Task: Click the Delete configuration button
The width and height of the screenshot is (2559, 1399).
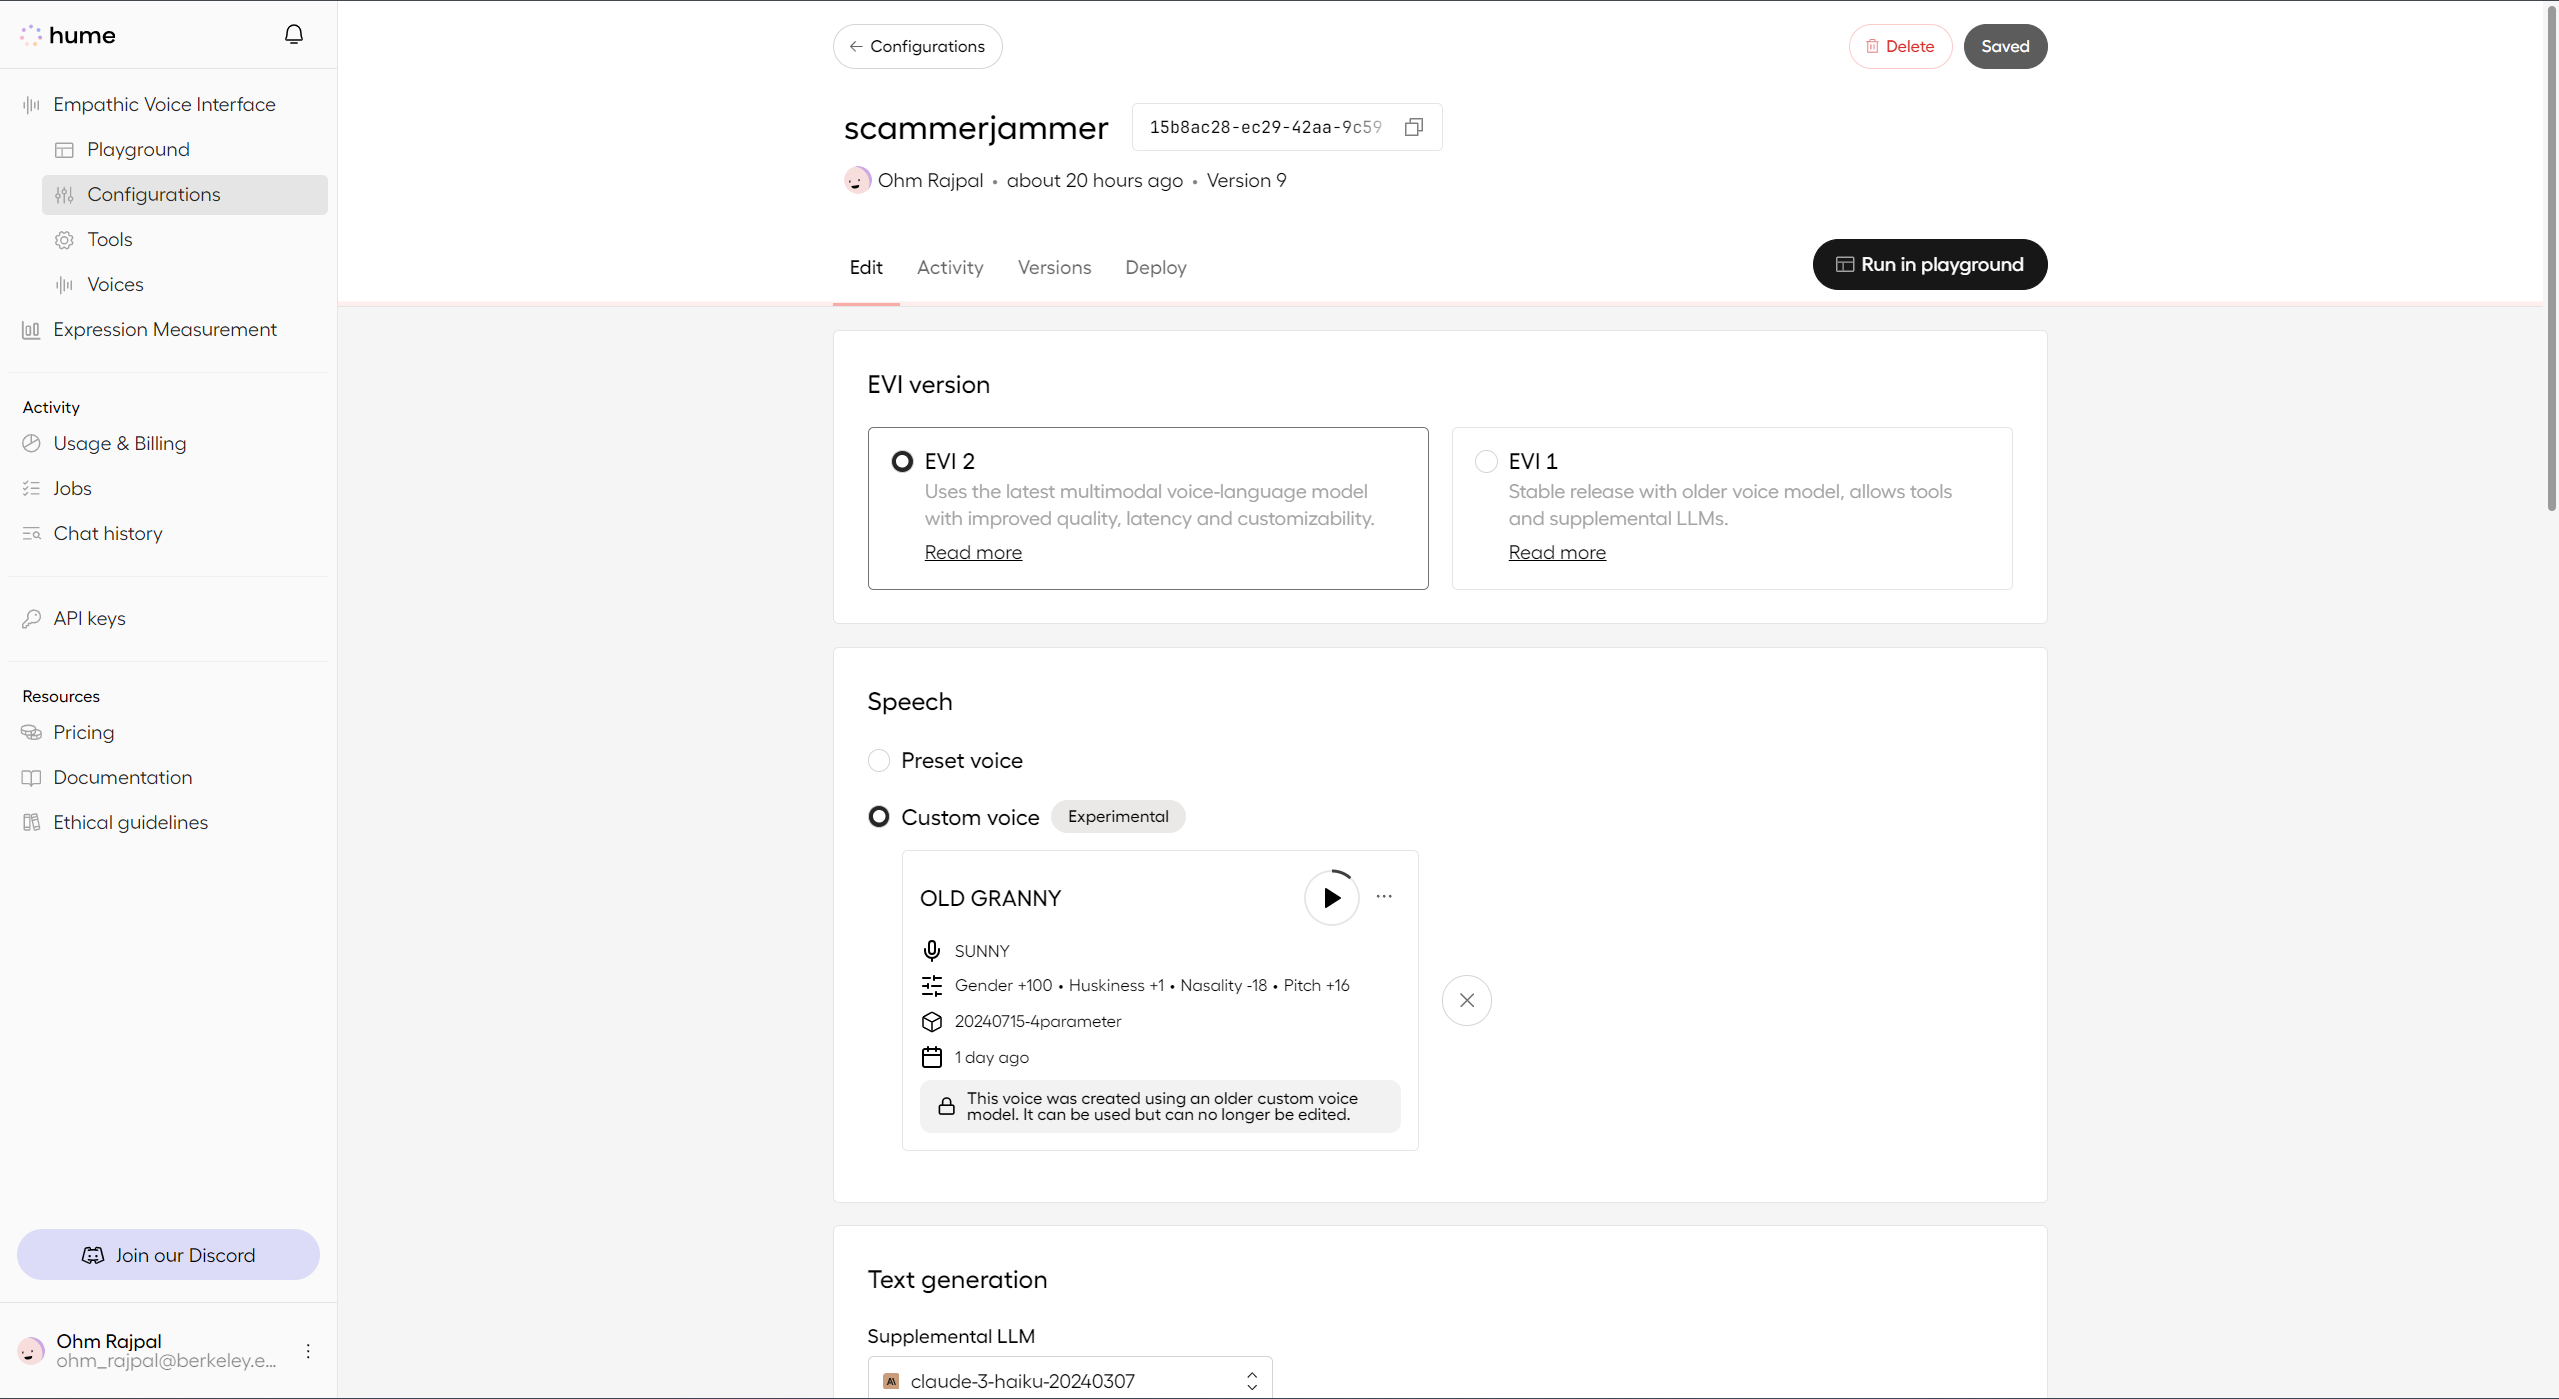Action: (1899, 46)
